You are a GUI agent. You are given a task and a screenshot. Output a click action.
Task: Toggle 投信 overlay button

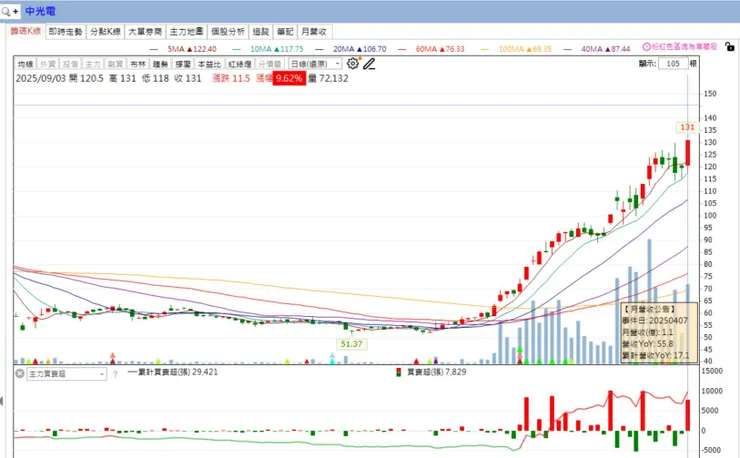tap(70, 64)
